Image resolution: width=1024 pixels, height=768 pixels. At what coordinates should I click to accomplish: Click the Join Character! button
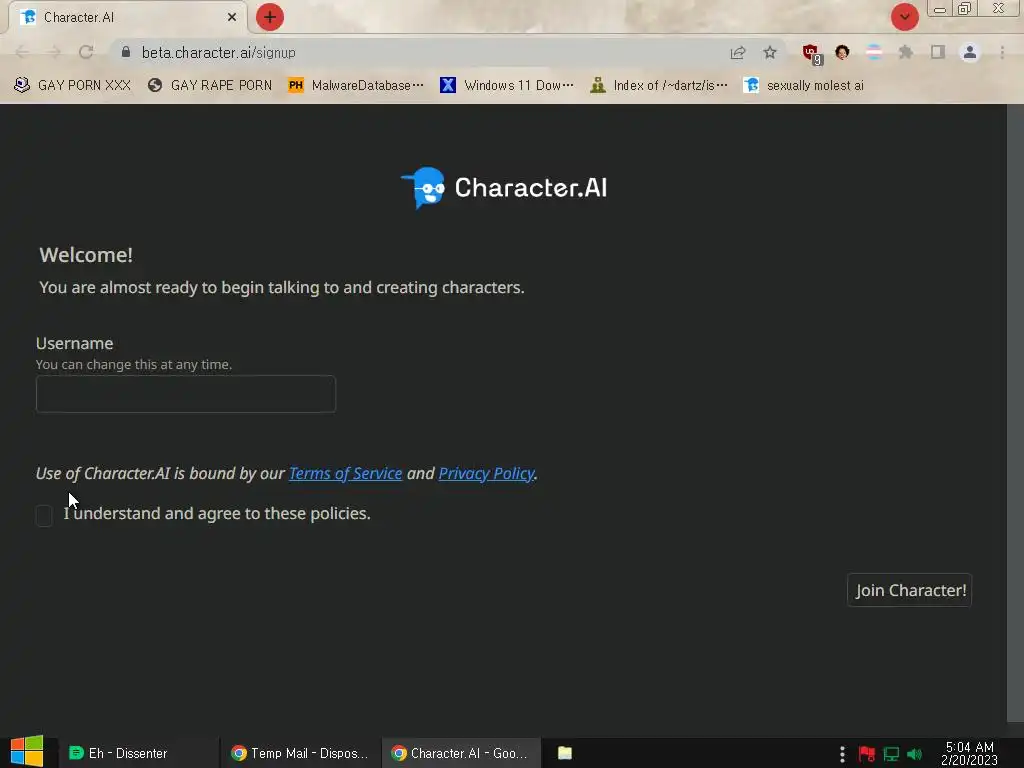coord(910,590)
